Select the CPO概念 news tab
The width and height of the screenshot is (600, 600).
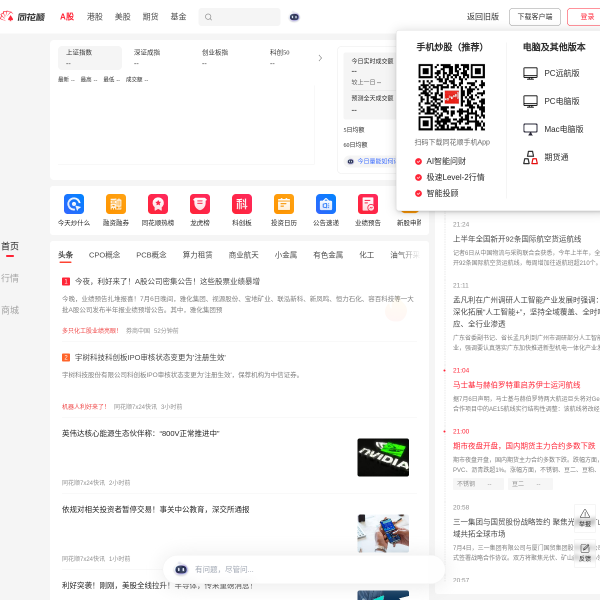[104, 255]
